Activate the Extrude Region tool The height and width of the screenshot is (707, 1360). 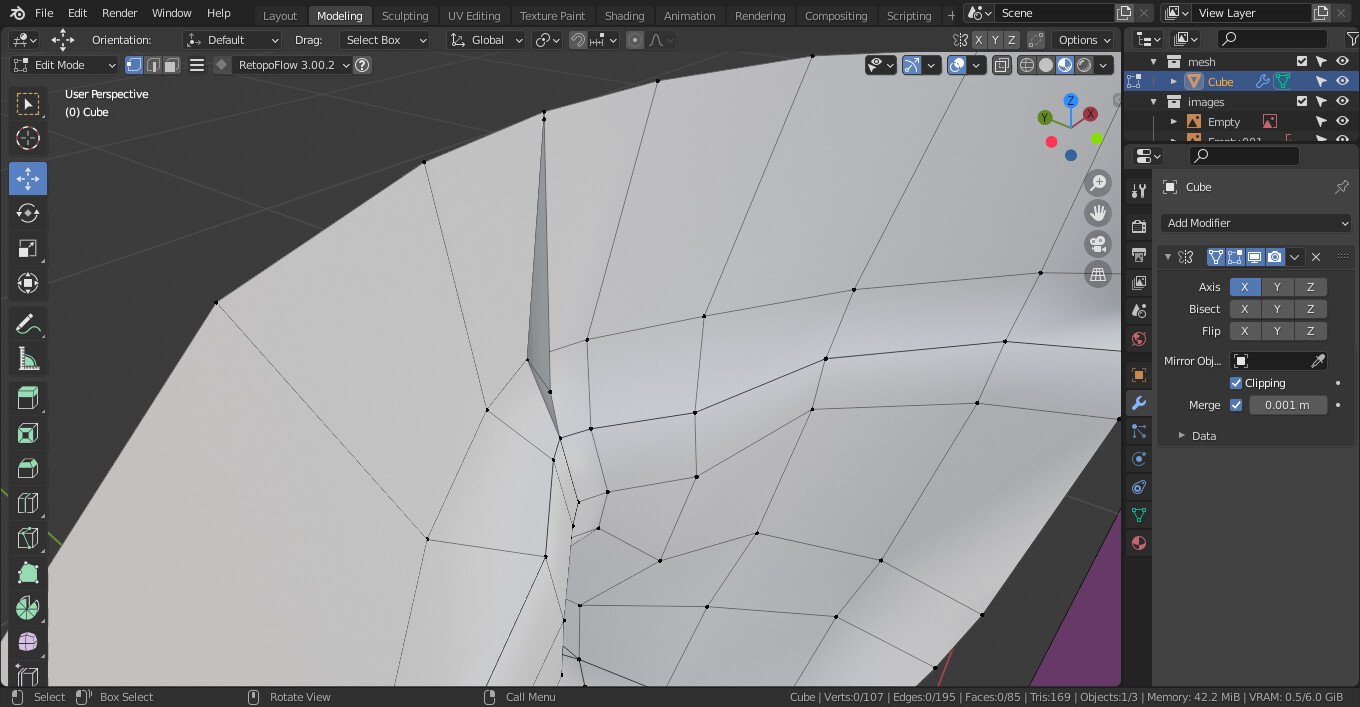click(x=28, y=399)
